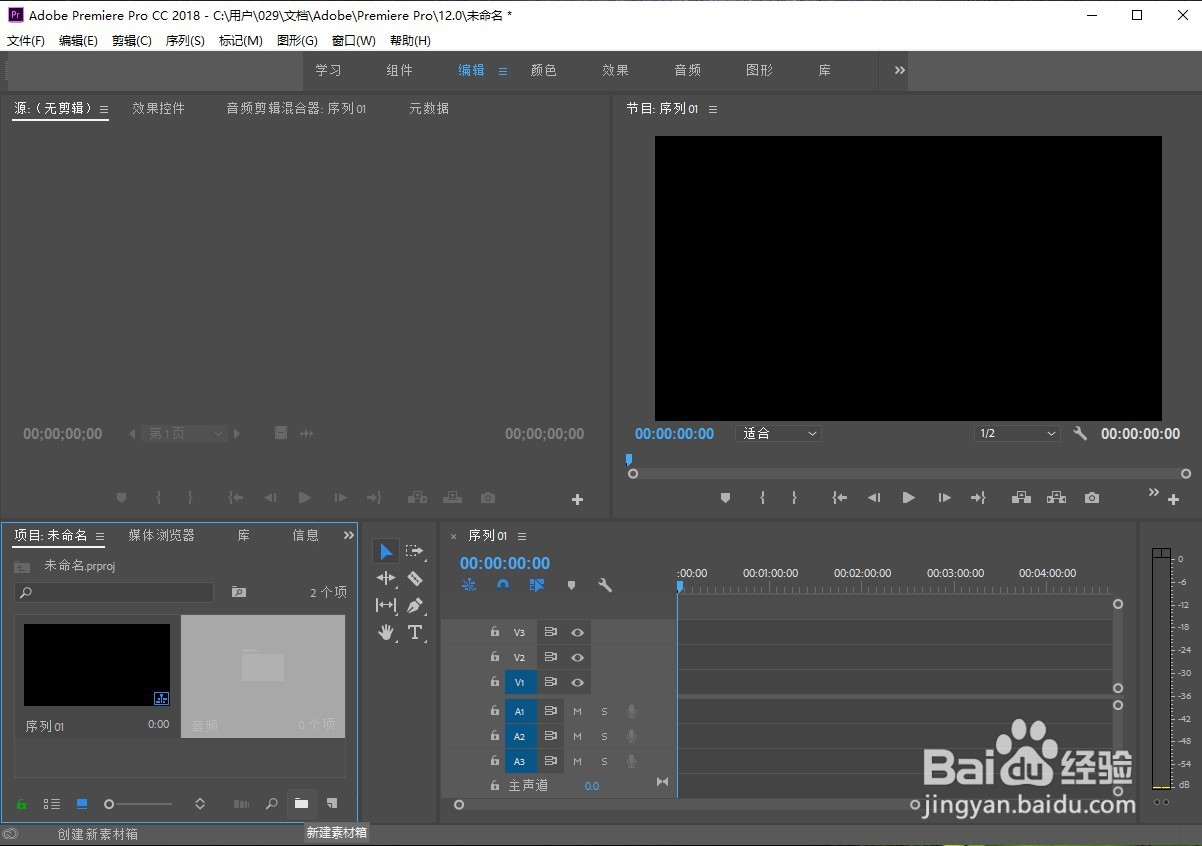Select the Track Select Forward tool

pyautogui.click(x=415, y=551)
